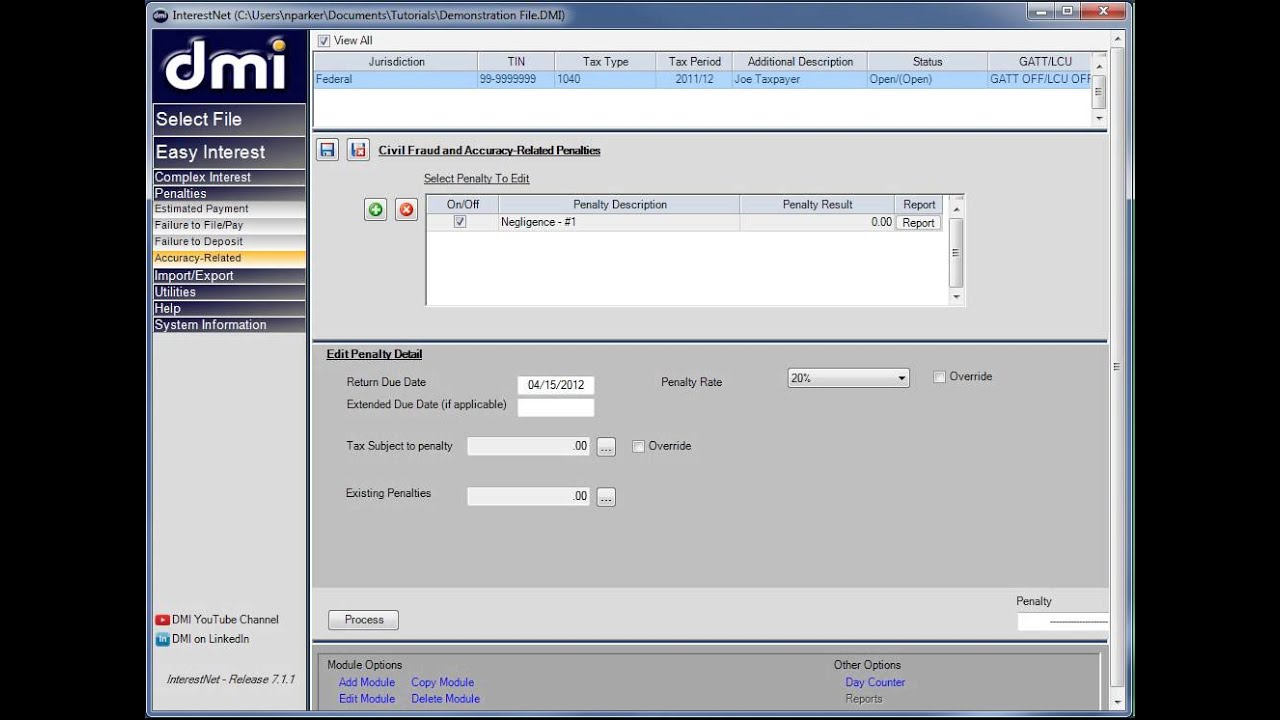
Task: Click the second save icon beside the disk
Action: click(358, 150)
